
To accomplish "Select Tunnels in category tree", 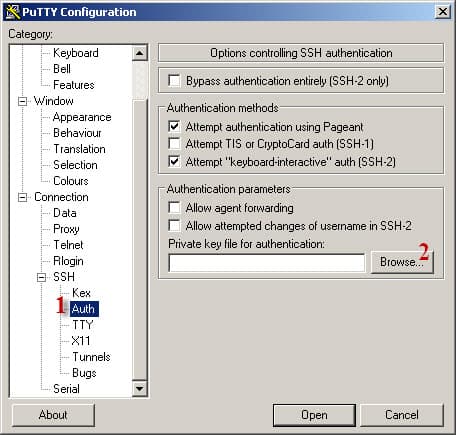I will point(91,357).
